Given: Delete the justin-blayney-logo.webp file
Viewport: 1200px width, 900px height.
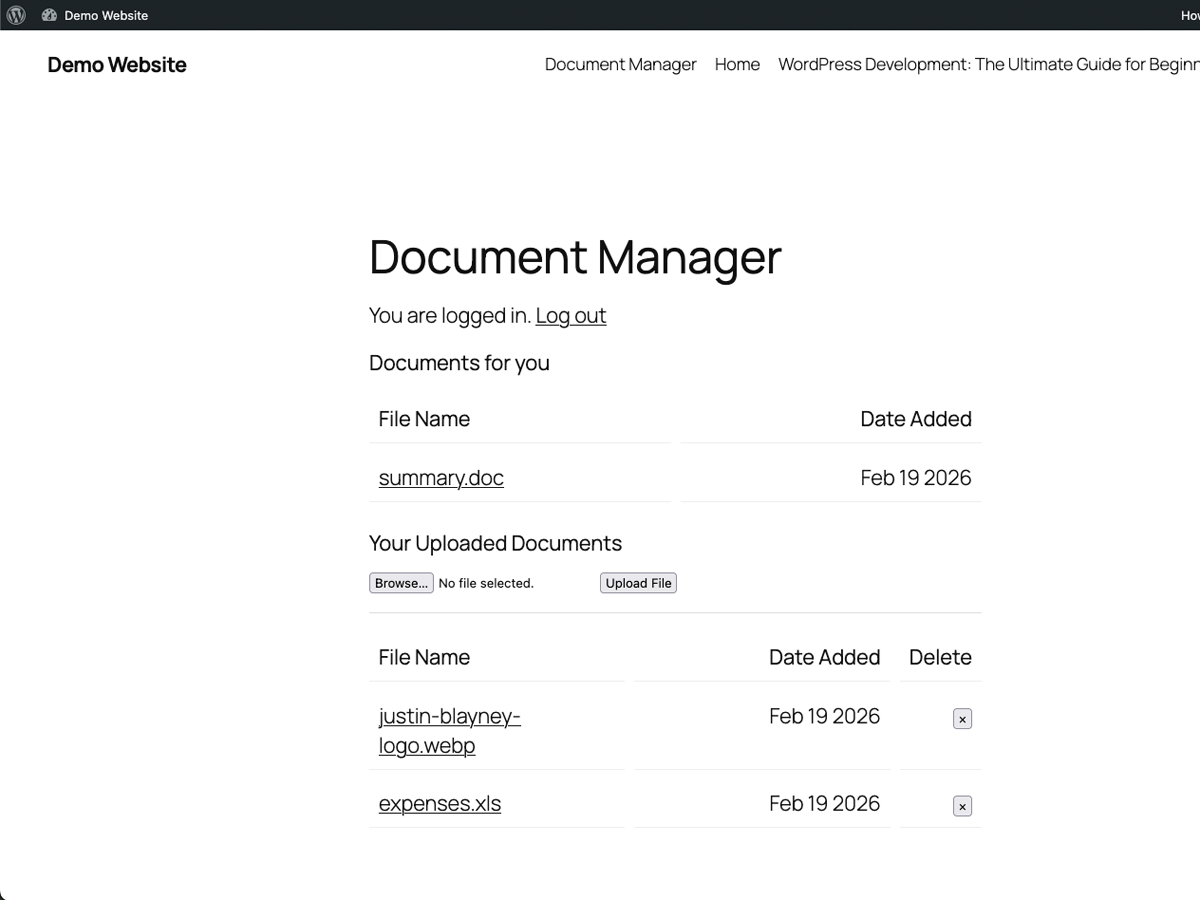Looking at the screenshot, I should tap(962, 719).
